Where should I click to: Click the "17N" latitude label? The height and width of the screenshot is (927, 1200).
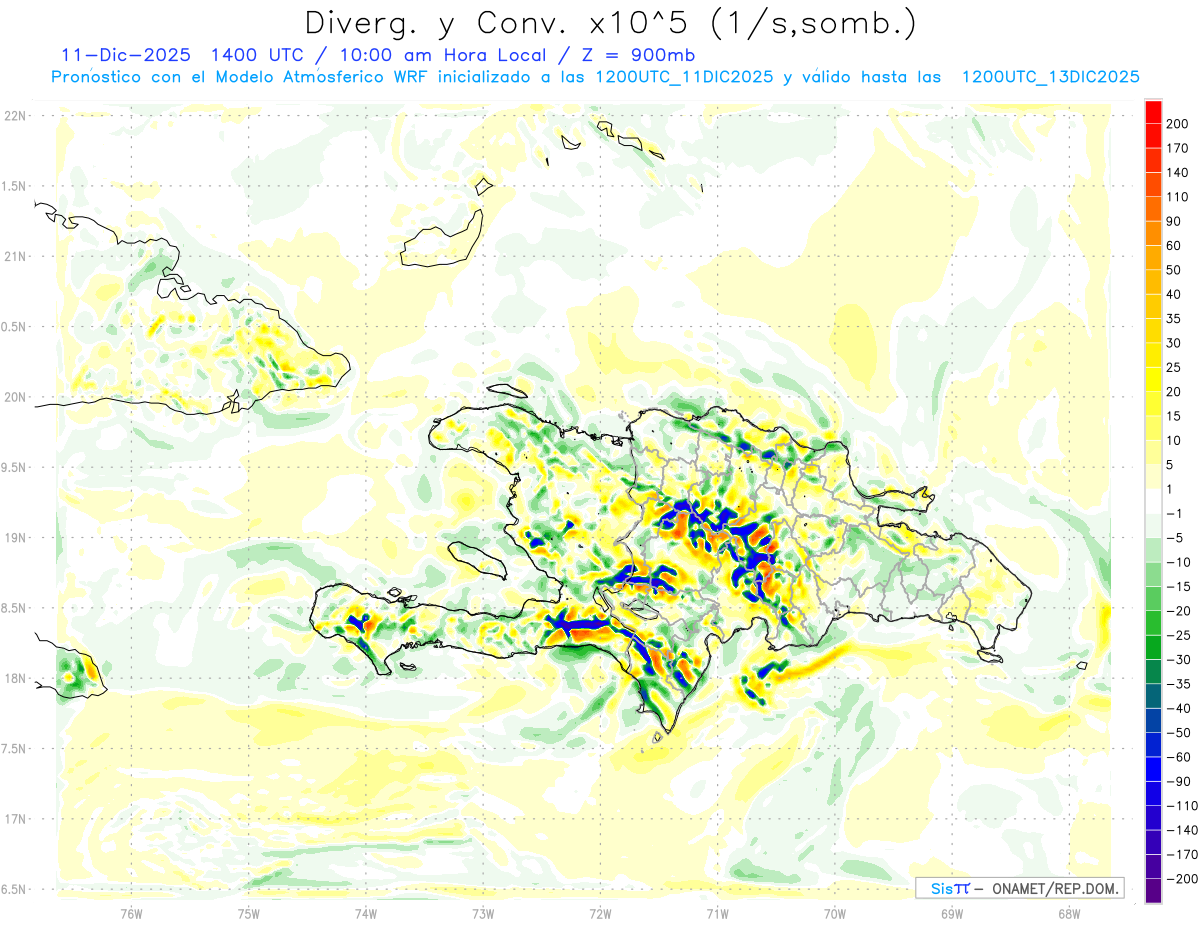pyautogui.click(x=14, y=819)
